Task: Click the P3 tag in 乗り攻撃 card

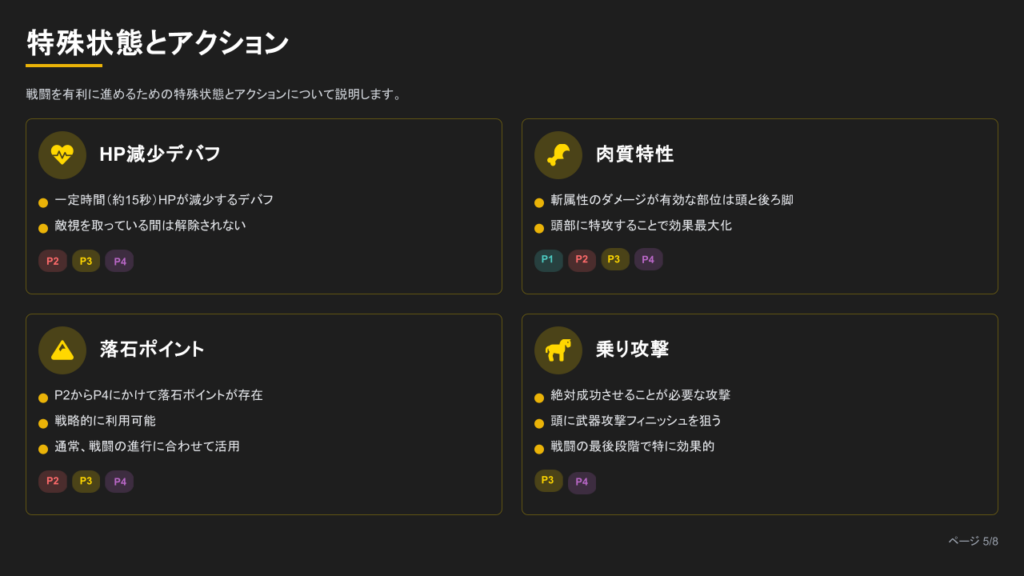Action: pos(549,481)
